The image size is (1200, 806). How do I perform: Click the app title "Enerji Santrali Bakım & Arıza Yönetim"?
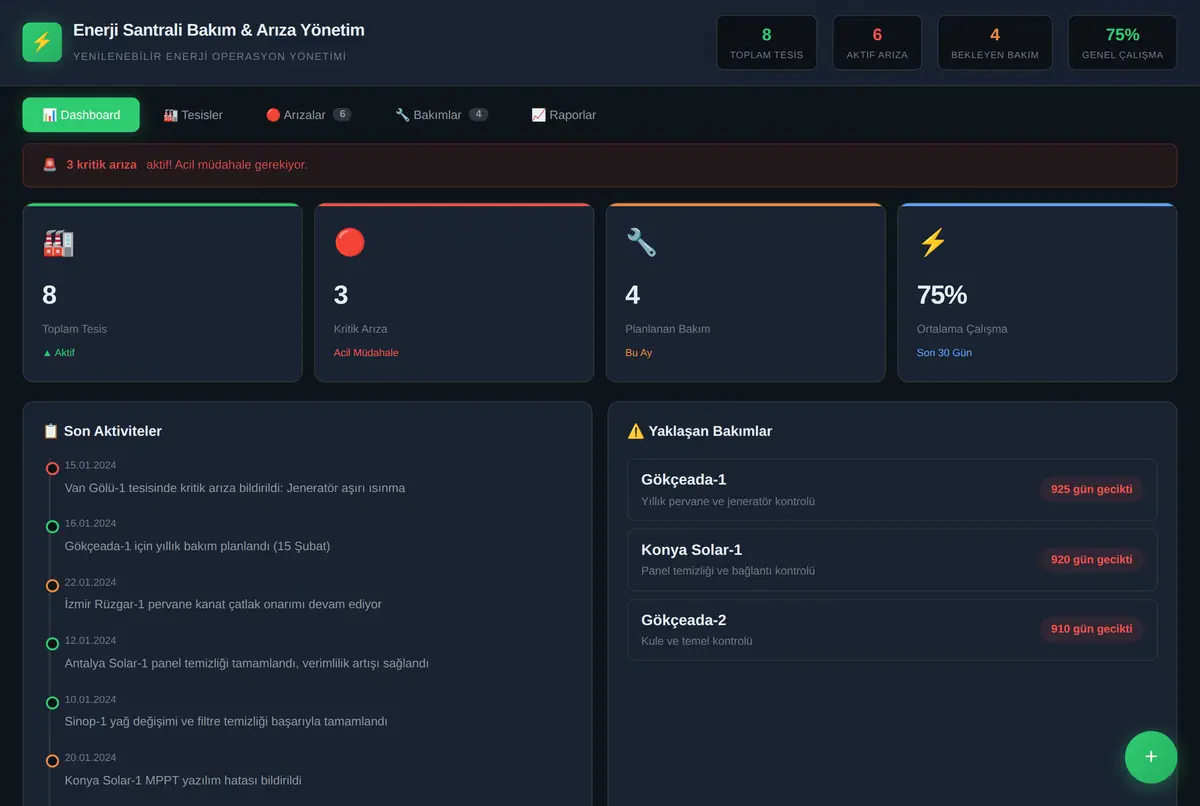(219, 31)
